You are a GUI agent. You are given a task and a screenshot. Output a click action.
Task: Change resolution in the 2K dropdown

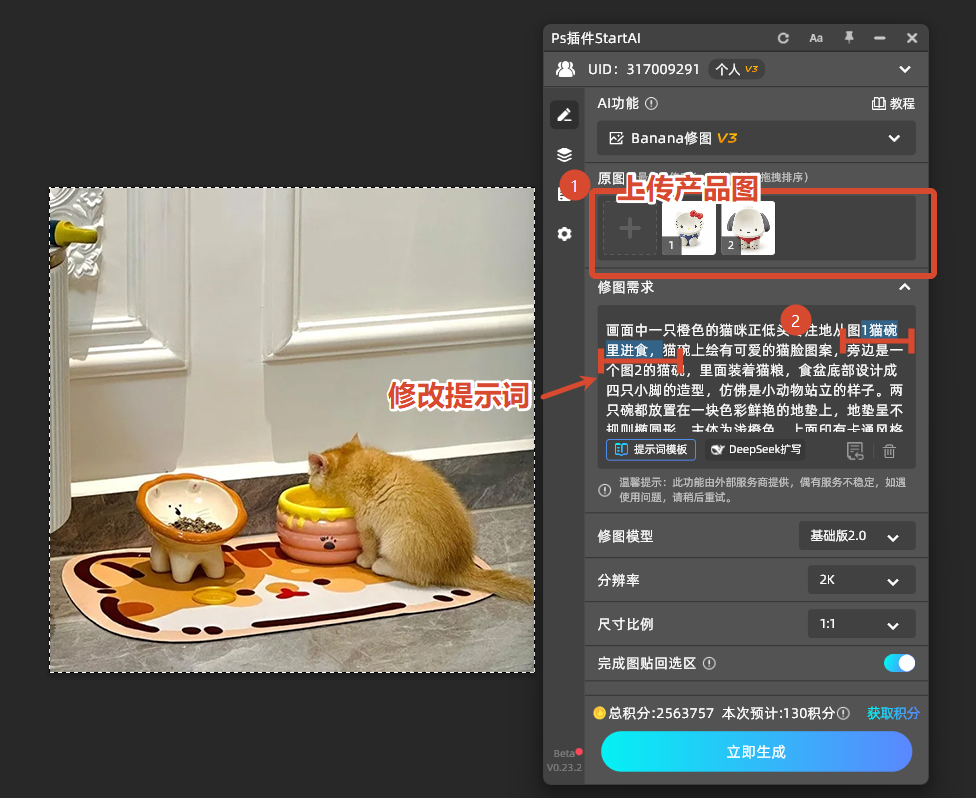[861, 579]
